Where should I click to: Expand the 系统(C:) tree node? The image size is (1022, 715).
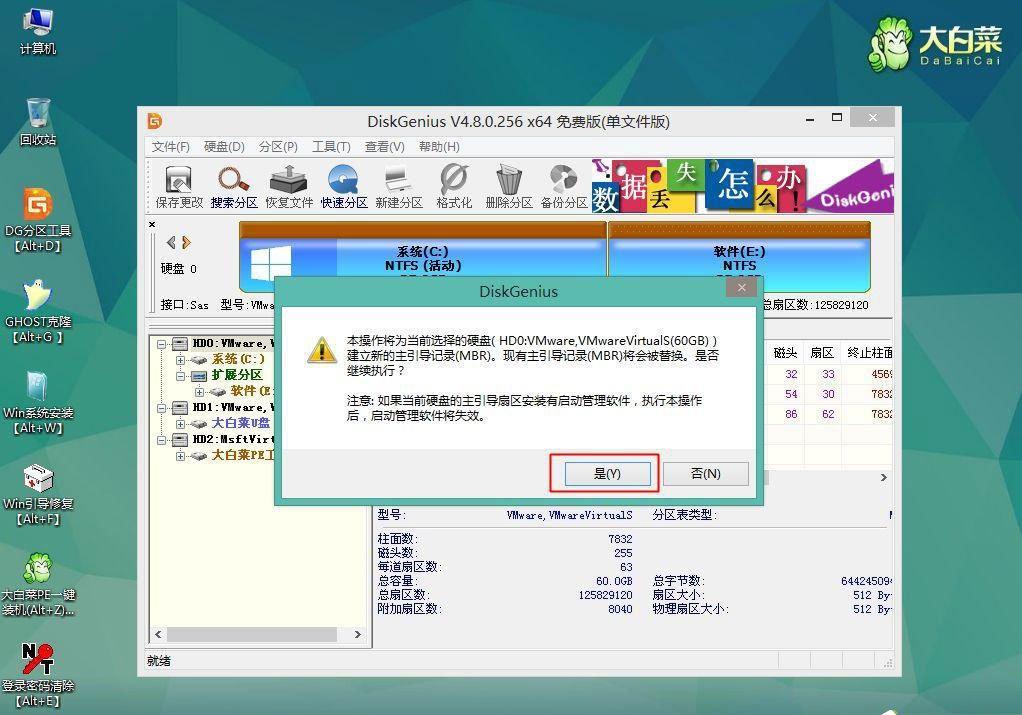pyautogui.click(x=180, y=360)
